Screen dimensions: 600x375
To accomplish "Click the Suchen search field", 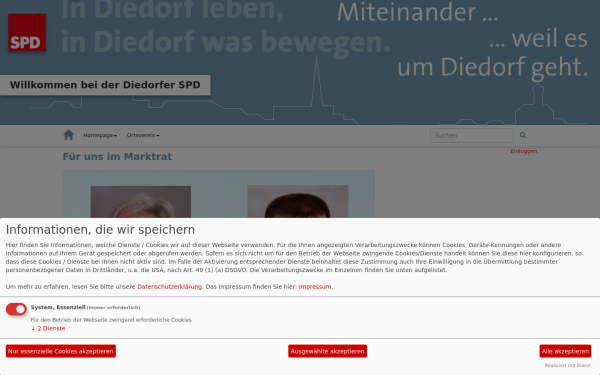I will pyautogui.click(x=471, y=135).
